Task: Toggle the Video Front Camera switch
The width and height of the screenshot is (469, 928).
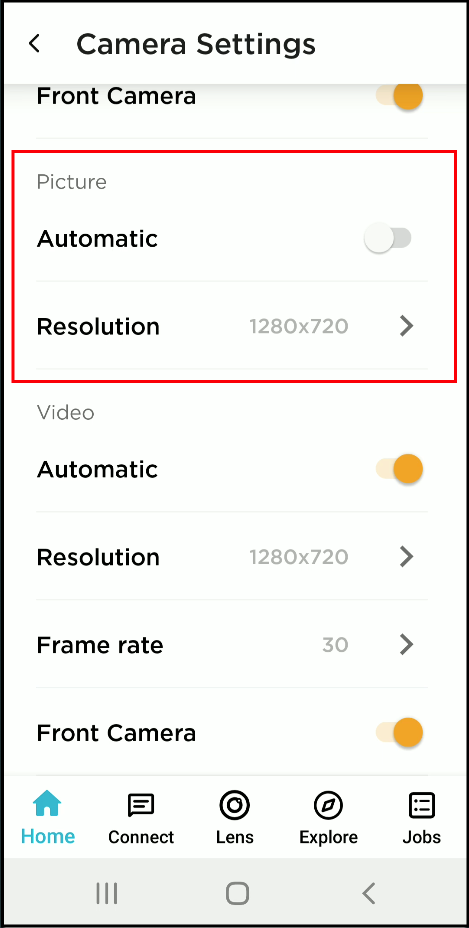Action: 399,733
